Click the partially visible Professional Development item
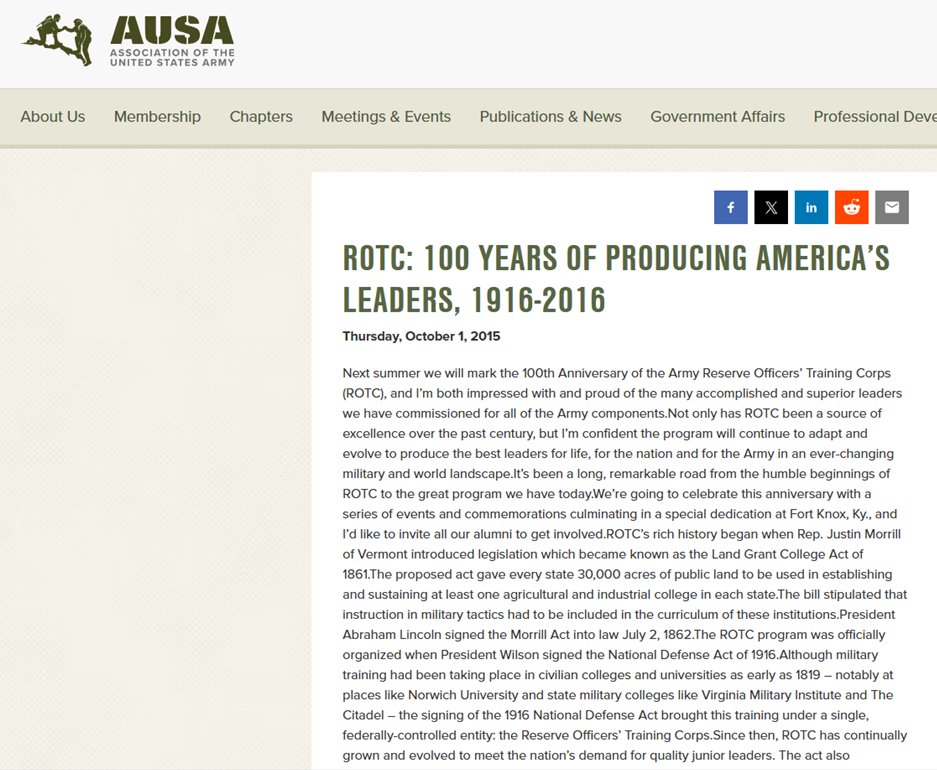The width and height of the screenshot is (937, 770). pos(874,117)
